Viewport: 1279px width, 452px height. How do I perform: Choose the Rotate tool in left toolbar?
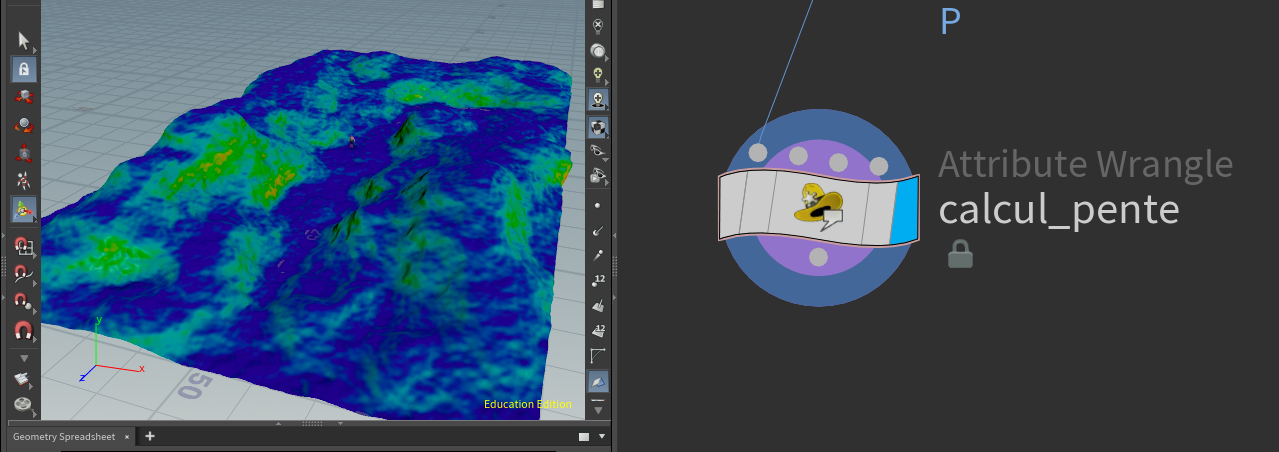pos(24,125)
